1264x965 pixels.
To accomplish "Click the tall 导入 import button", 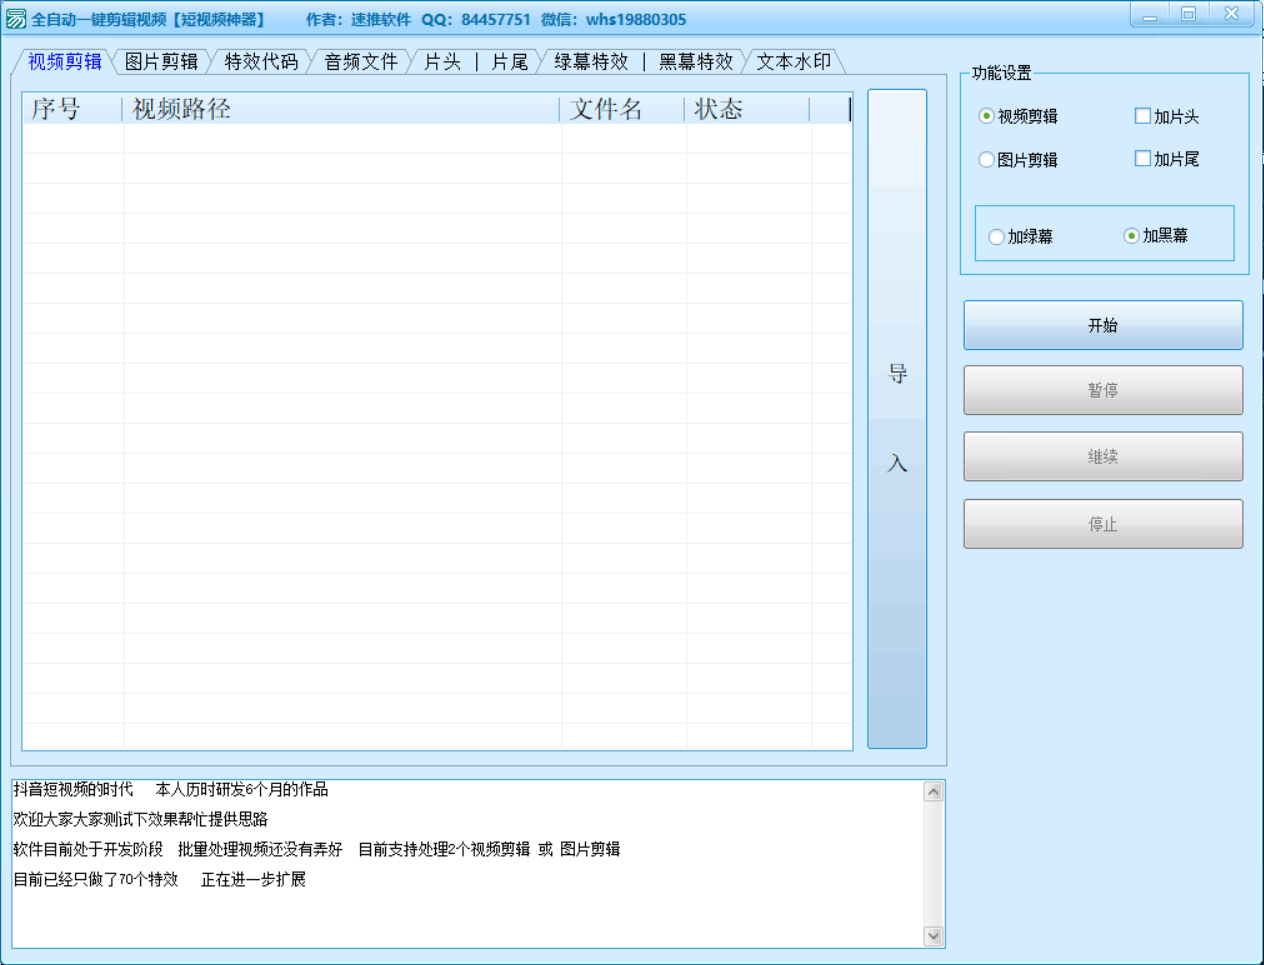I will 897,418.
